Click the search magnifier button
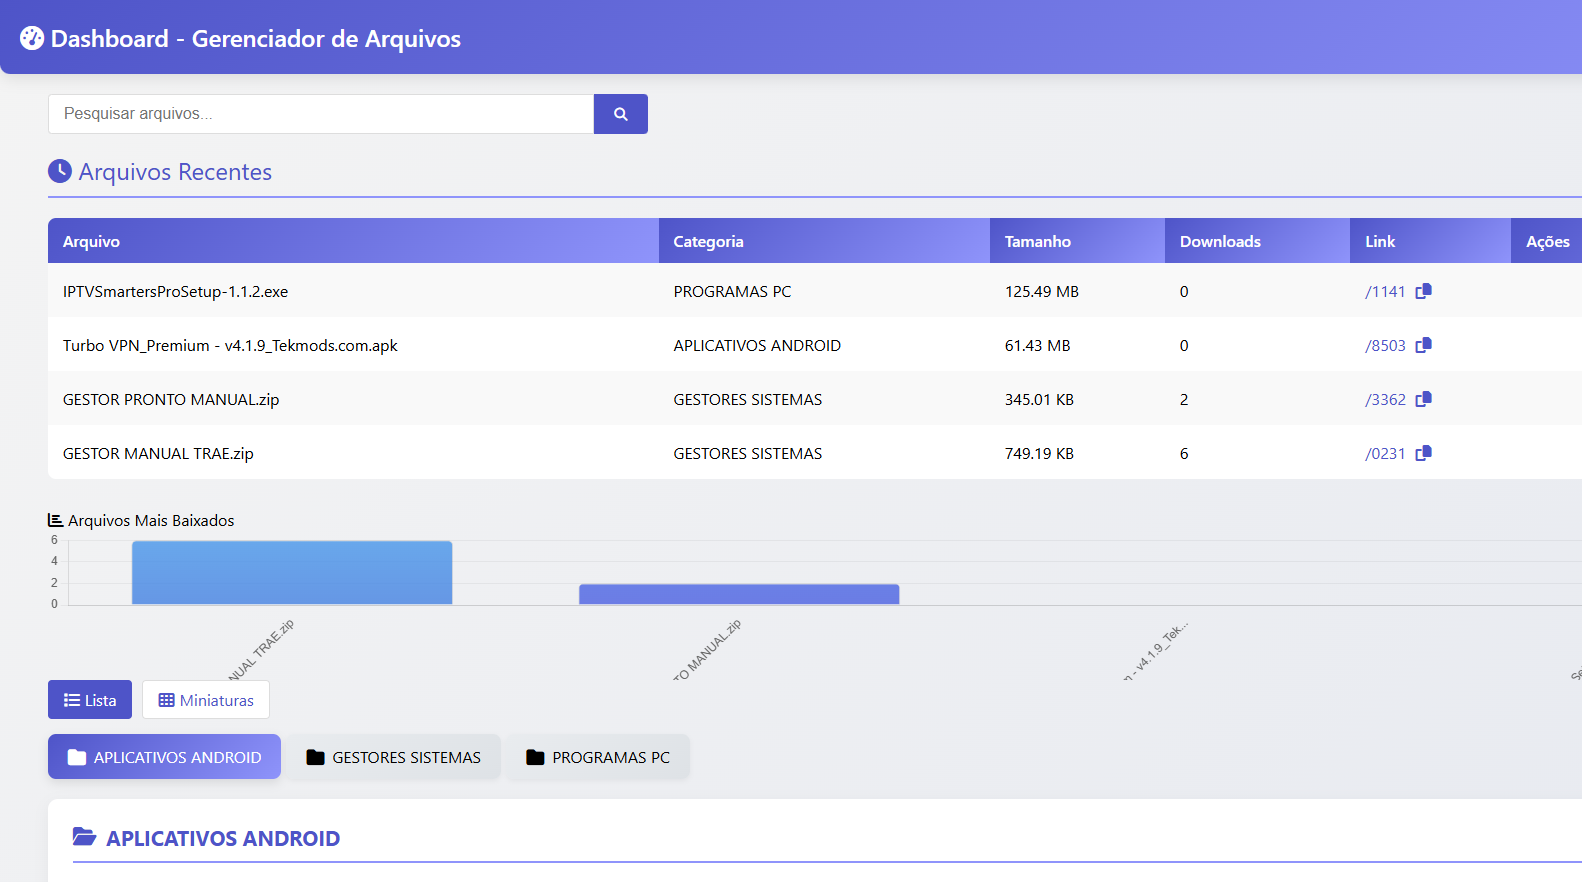1582x882 pixels. tap(620, 114)
